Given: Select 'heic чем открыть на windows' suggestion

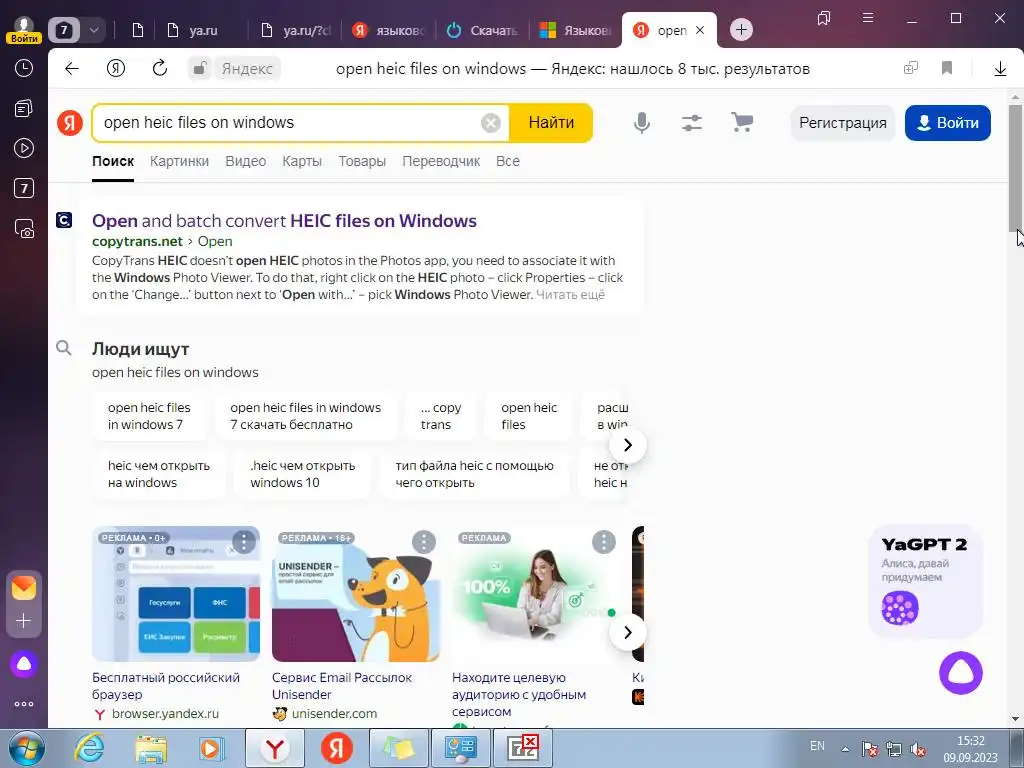Looking at the screenshot, I should [x=159, y=474].
